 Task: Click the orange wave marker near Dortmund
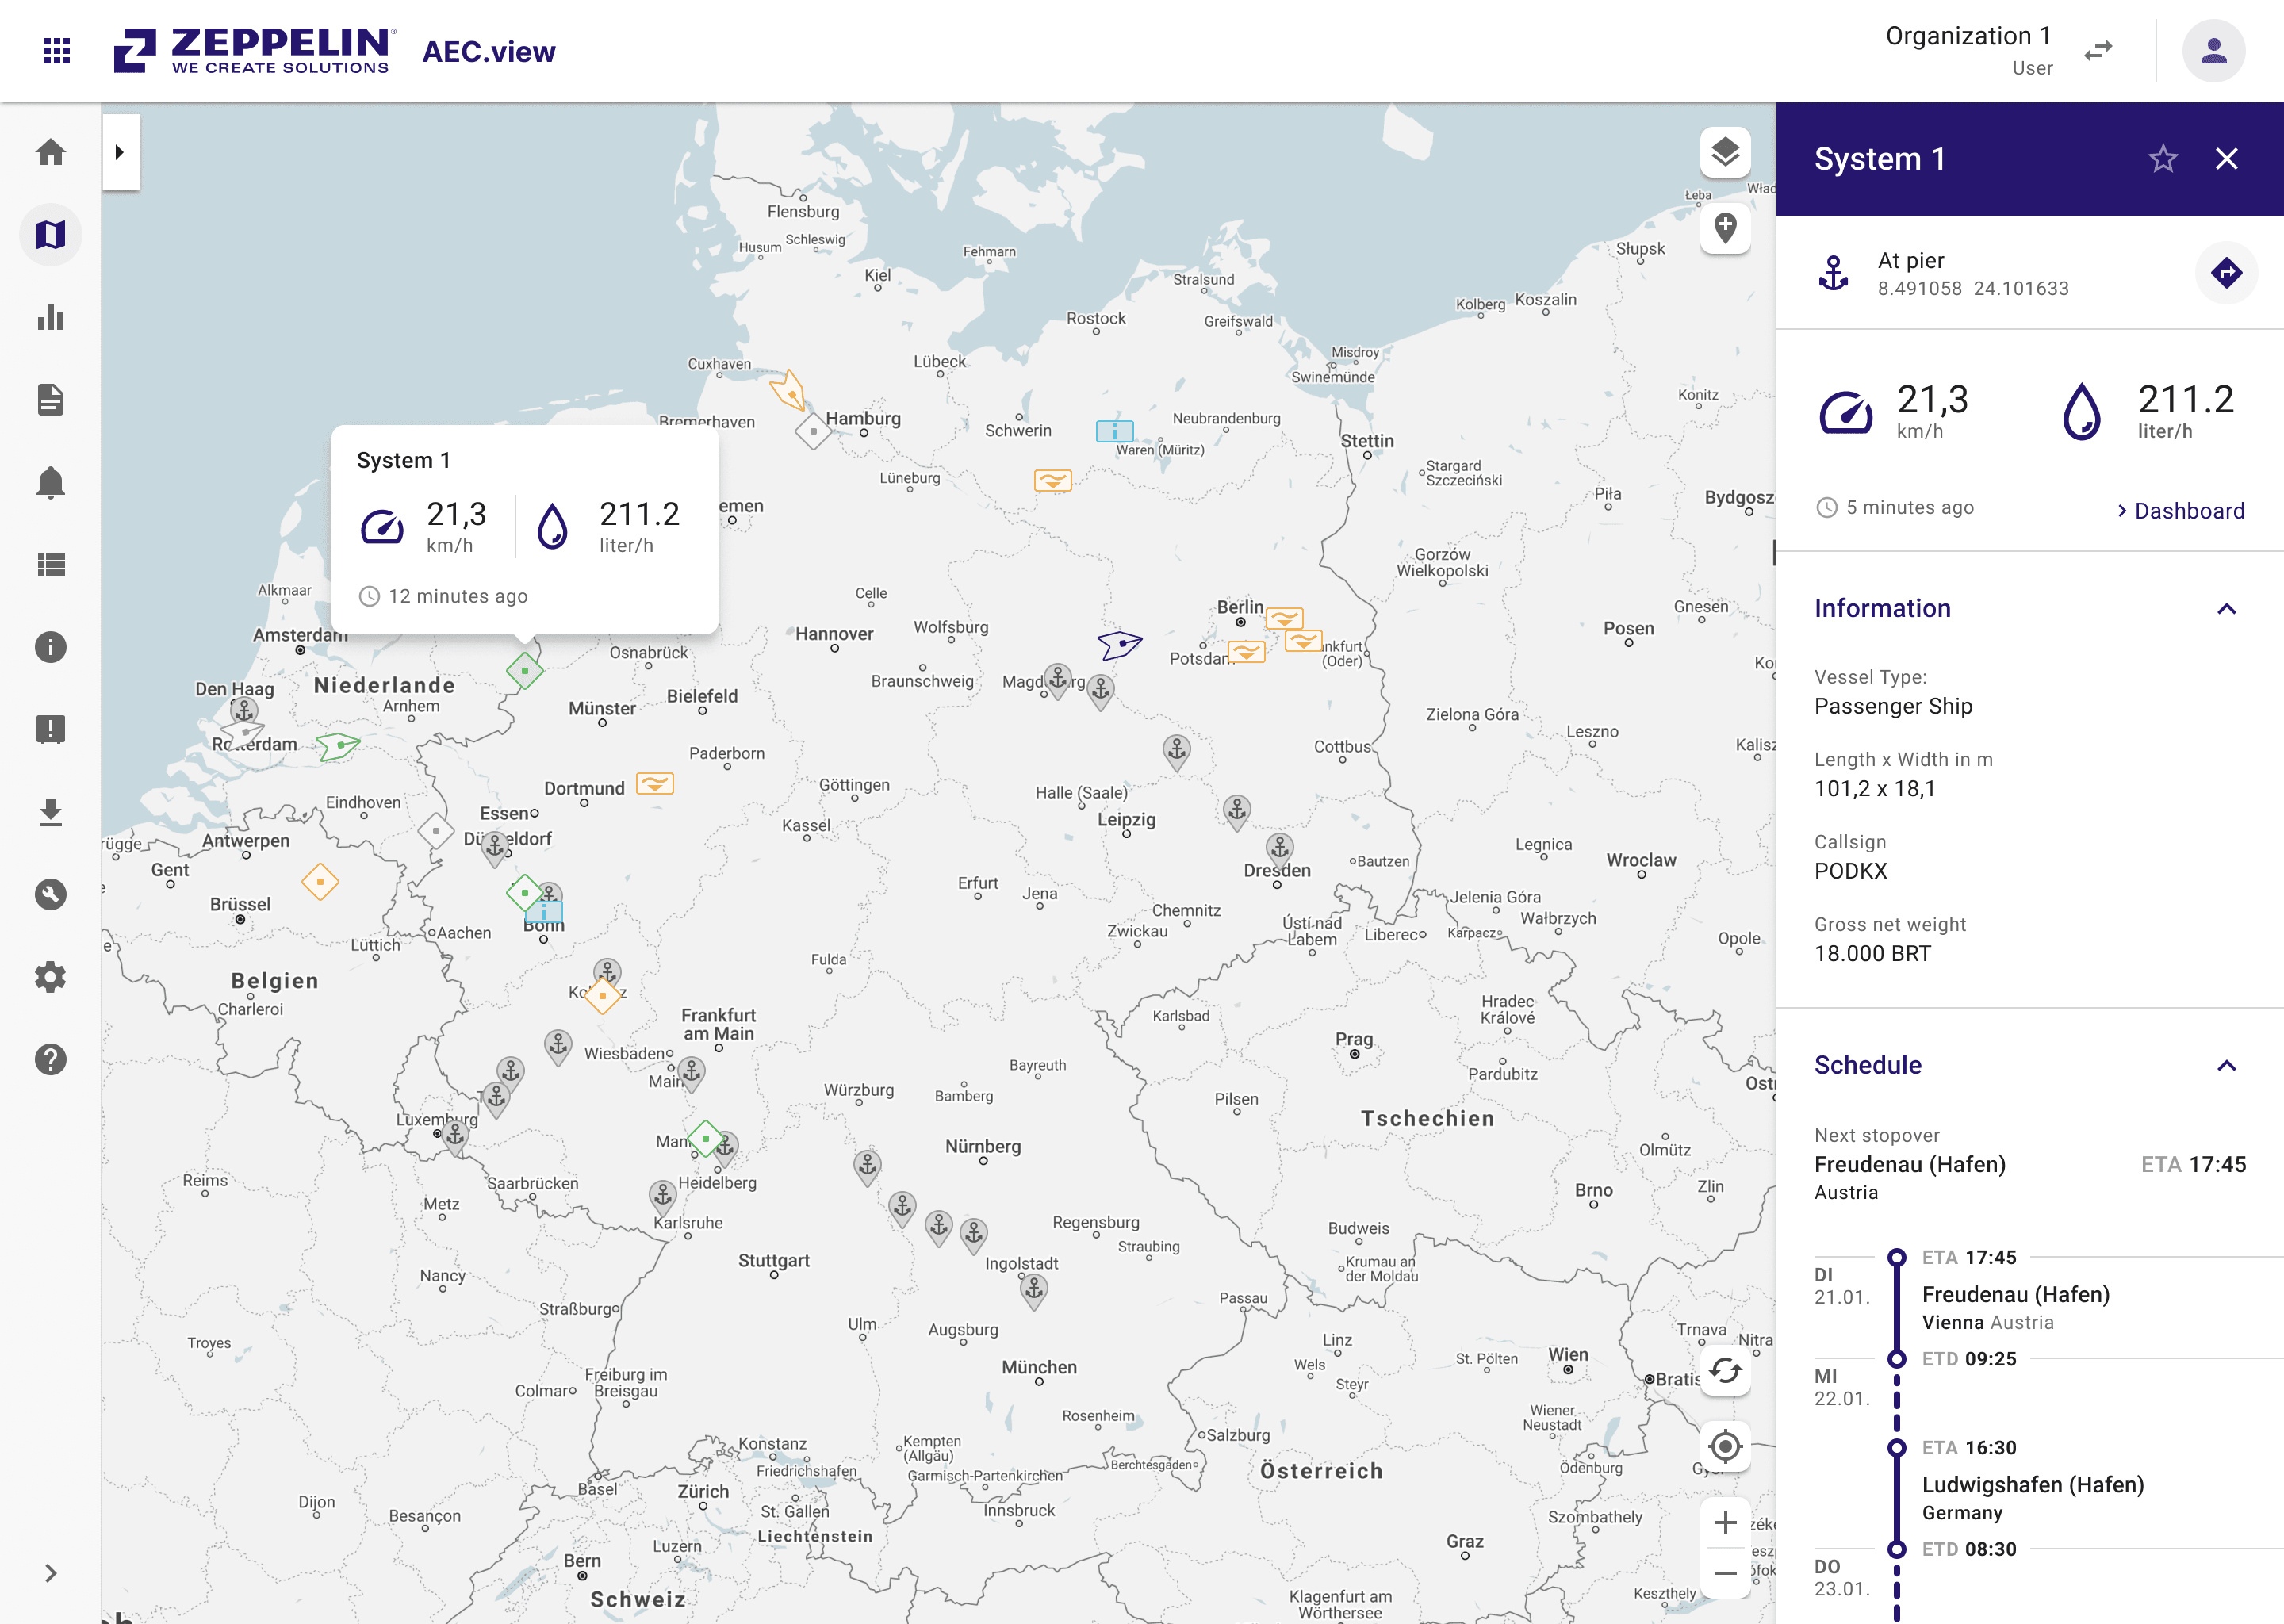[x=655, y=784]
